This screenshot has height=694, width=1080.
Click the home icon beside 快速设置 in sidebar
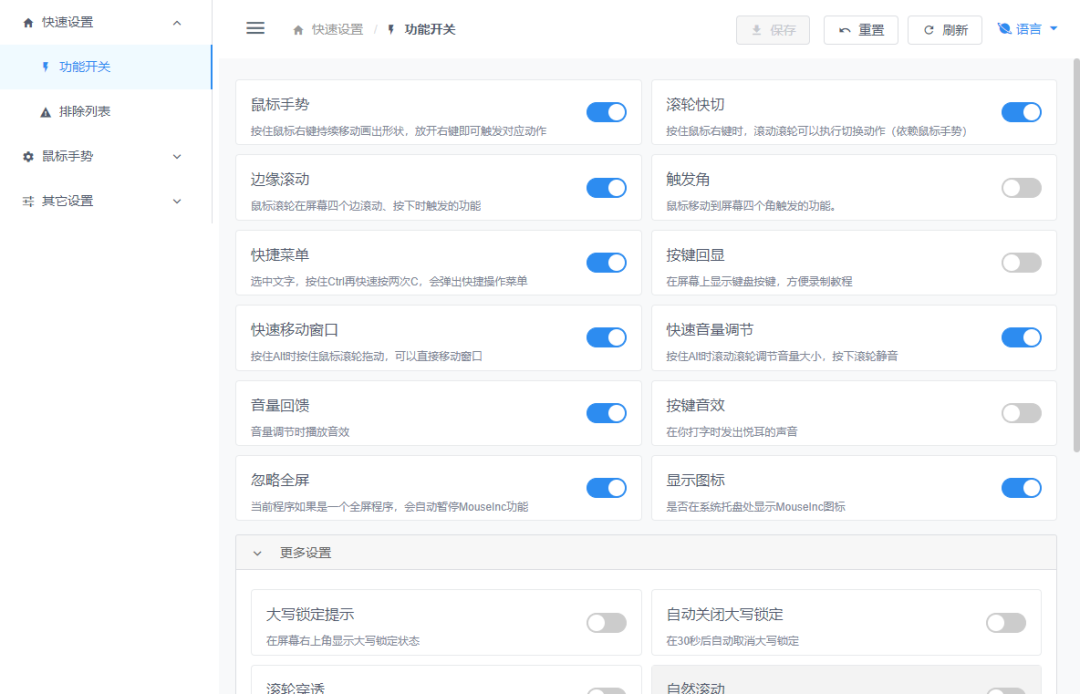point(28,22)
